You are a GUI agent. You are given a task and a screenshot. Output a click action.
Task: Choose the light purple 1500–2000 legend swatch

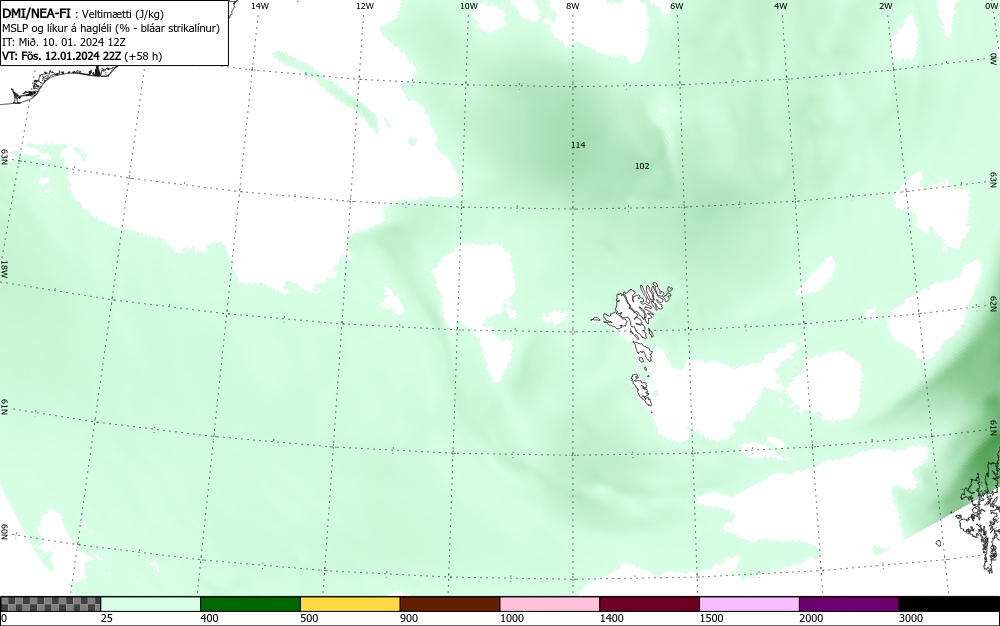749,604
